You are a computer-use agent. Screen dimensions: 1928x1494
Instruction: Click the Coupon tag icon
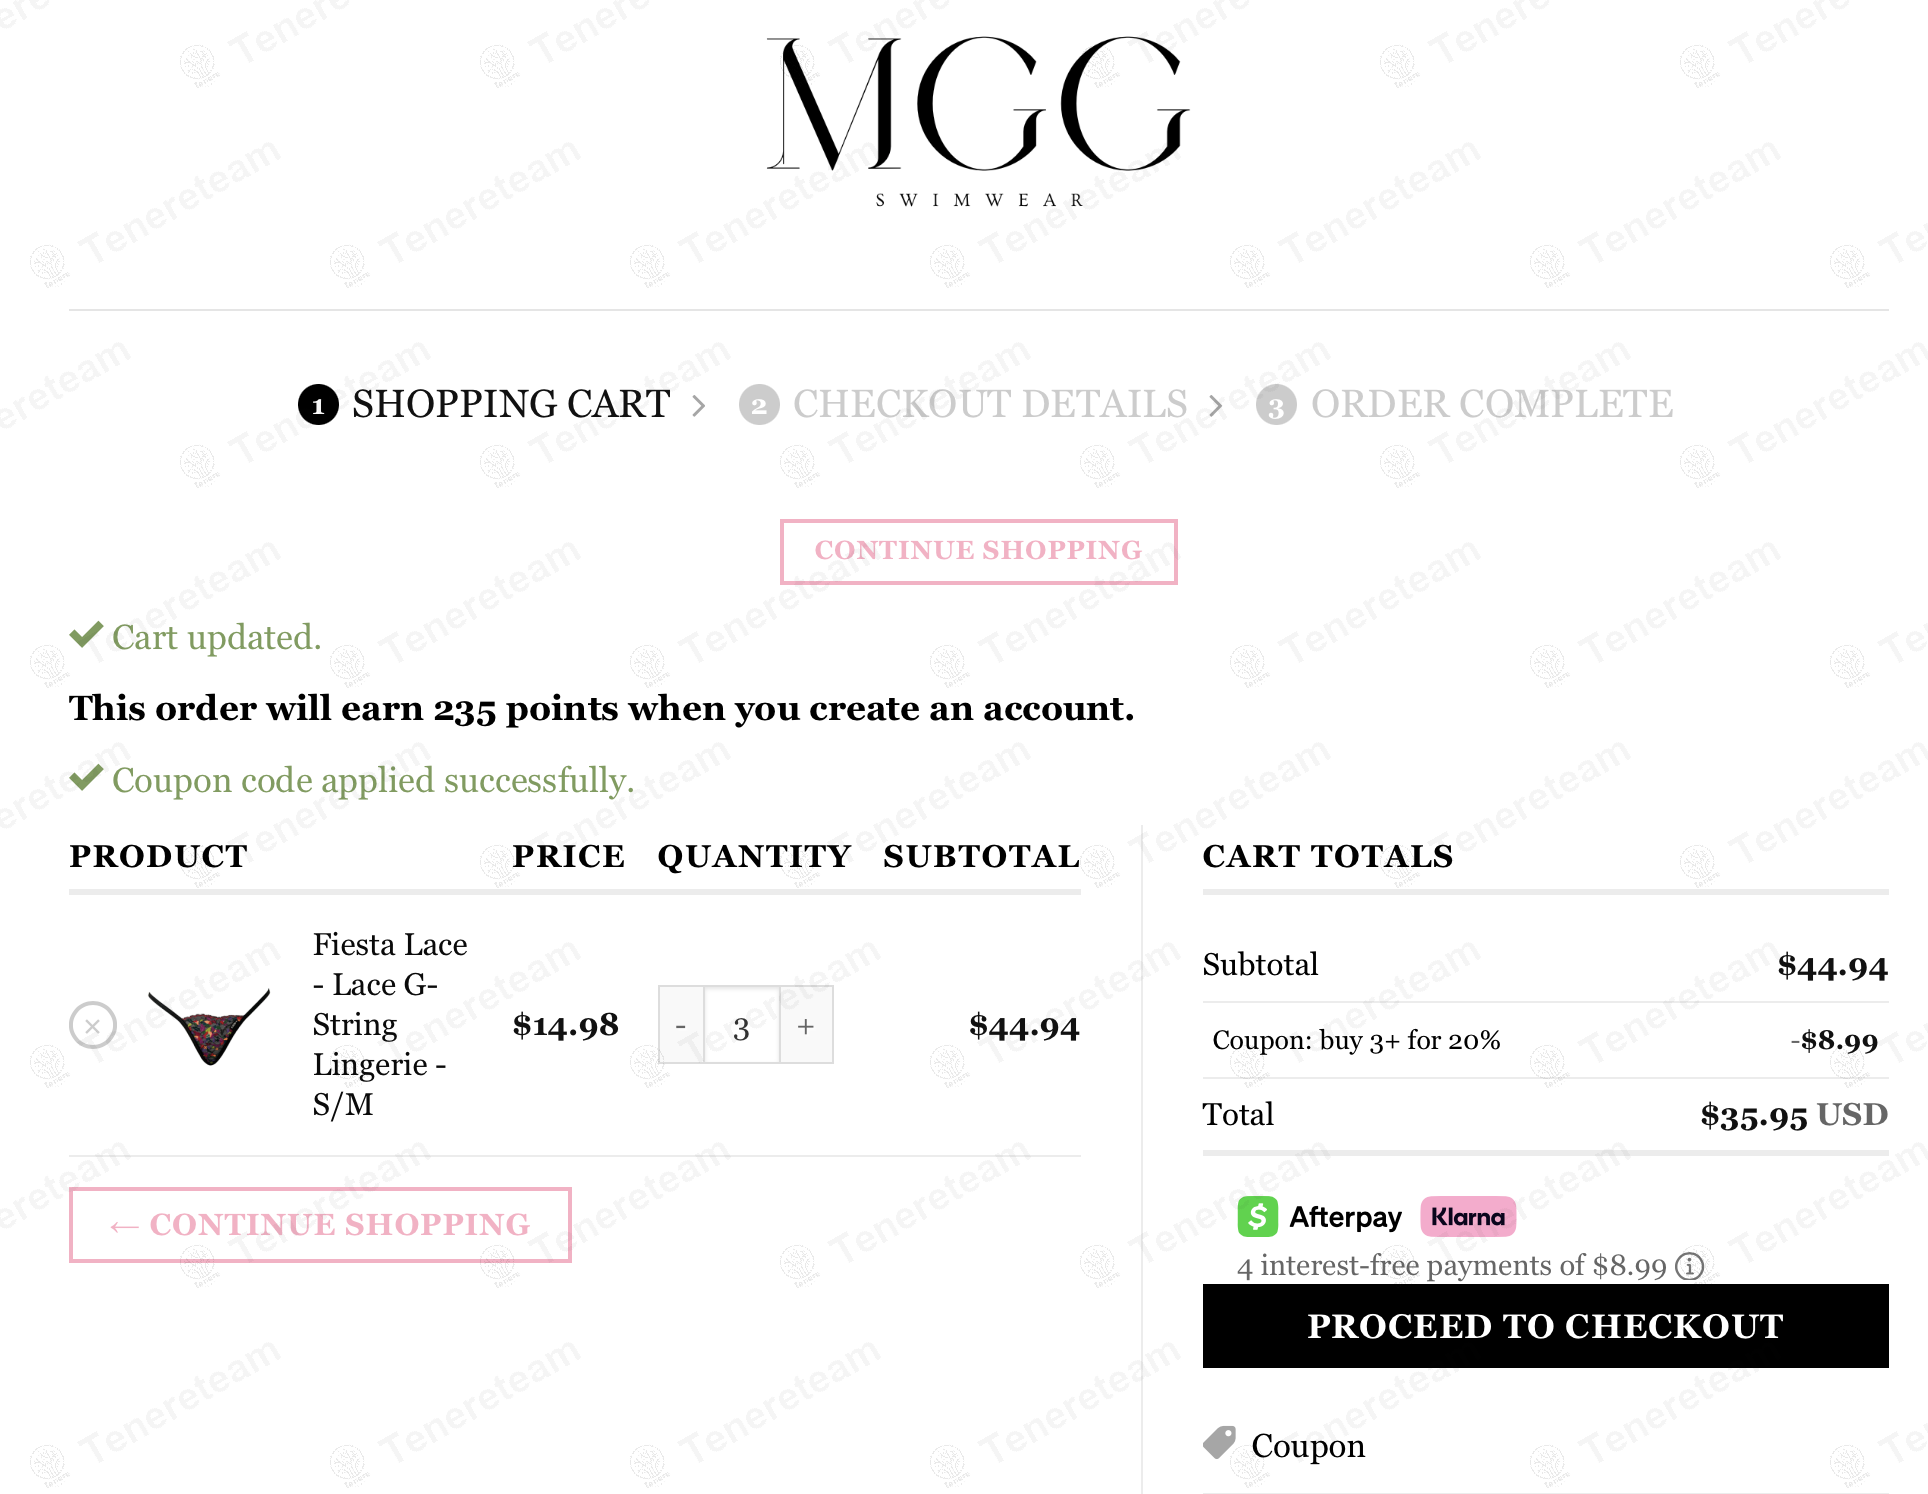[1220, 1442]
